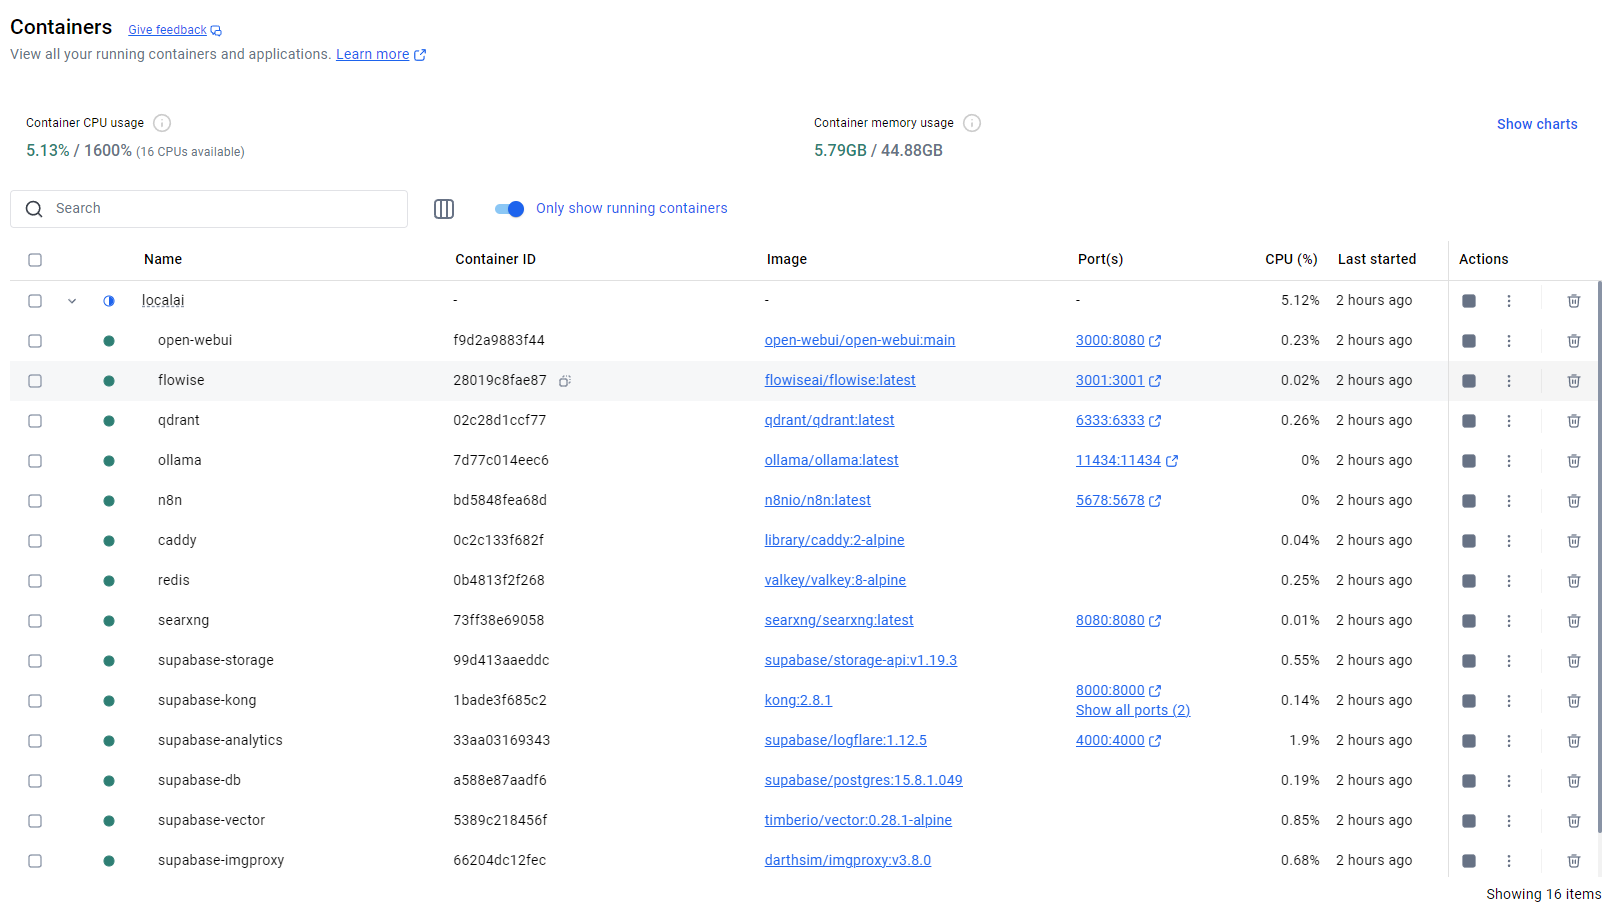The image size is (1622, 908).
Task: Open more actions menu for supabase-vector
Action: tap(1509, 821)
